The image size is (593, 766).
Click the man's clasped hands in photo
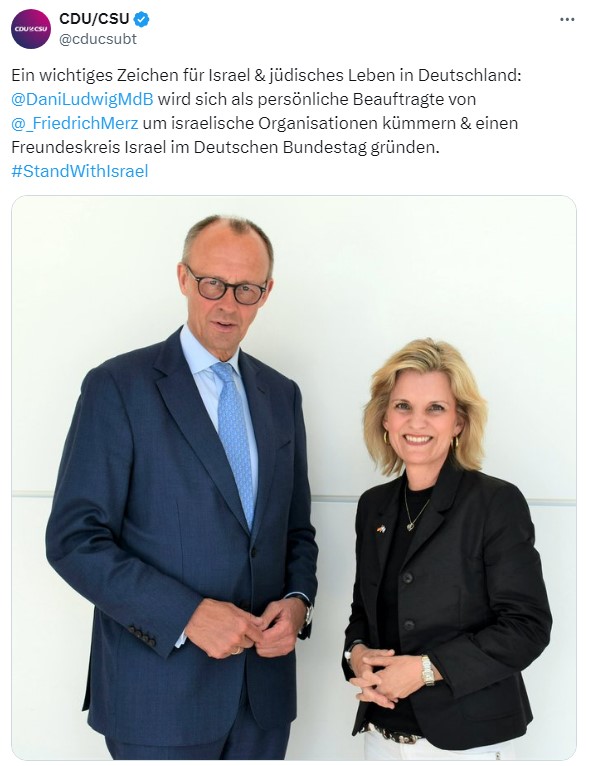[247, 629]
